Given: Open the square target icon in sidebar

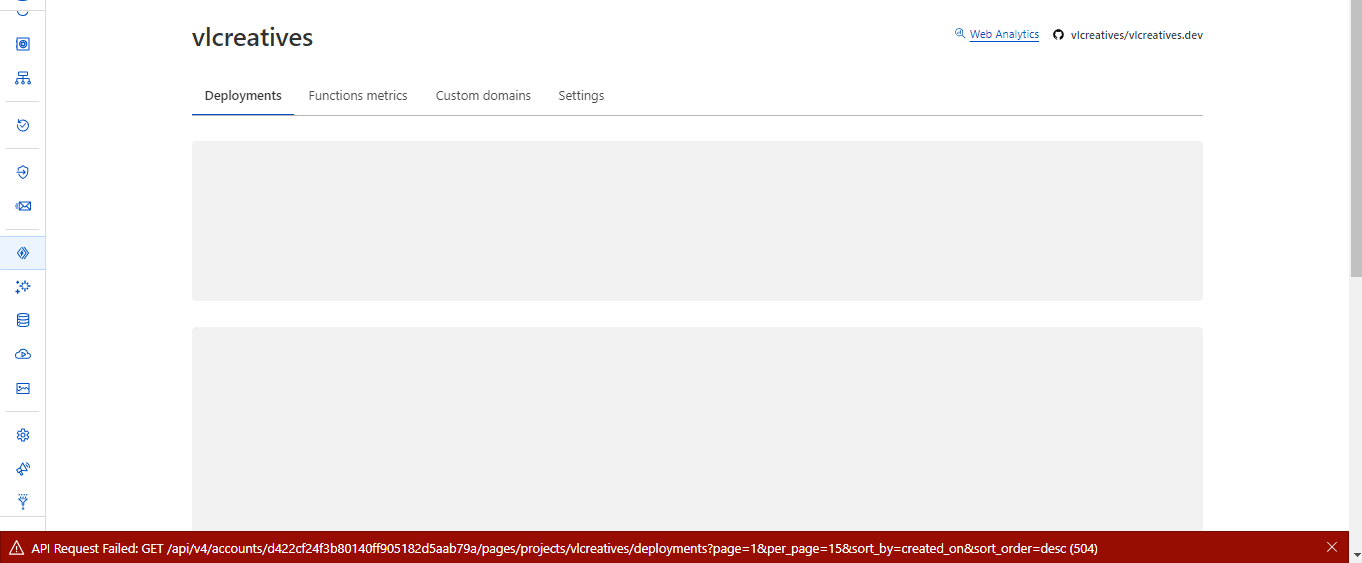Looking at the screenshot, I should point(23,44).
